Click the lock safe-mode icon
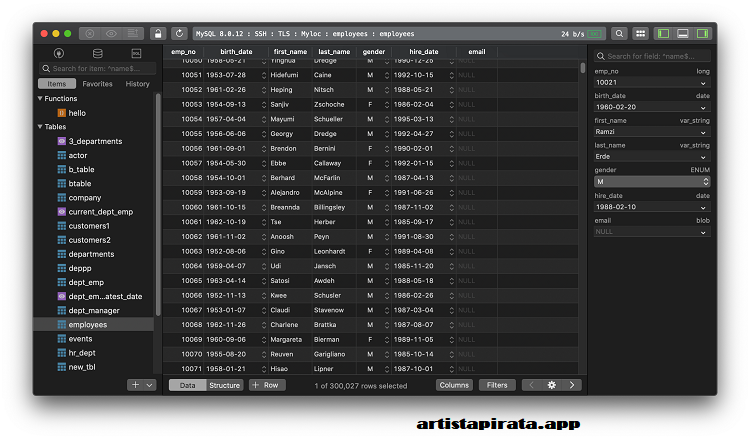This screenshot has width=750, height=439. tap(158, 33)
